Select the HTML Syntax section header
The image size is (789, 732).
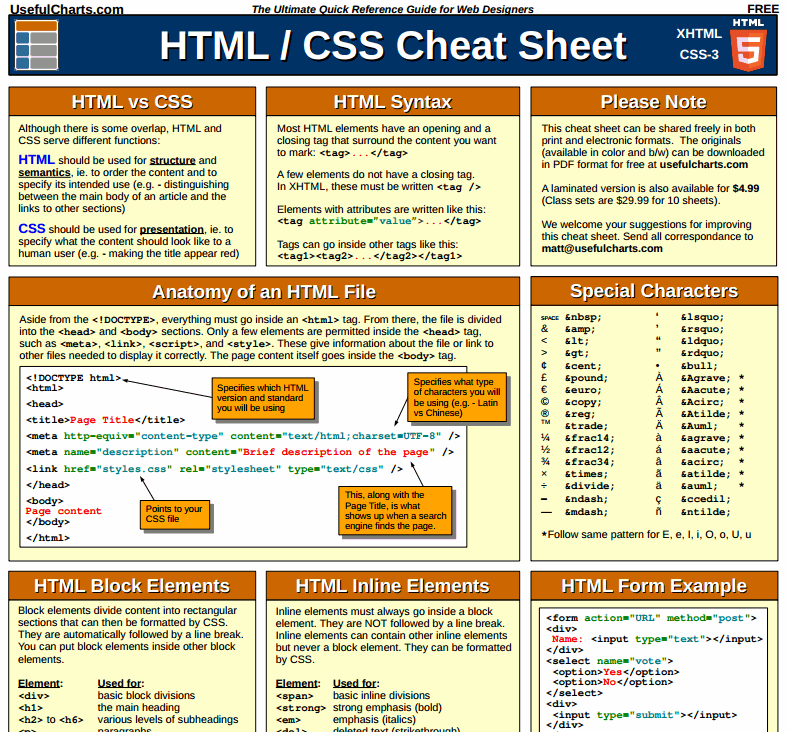point(392,102)
